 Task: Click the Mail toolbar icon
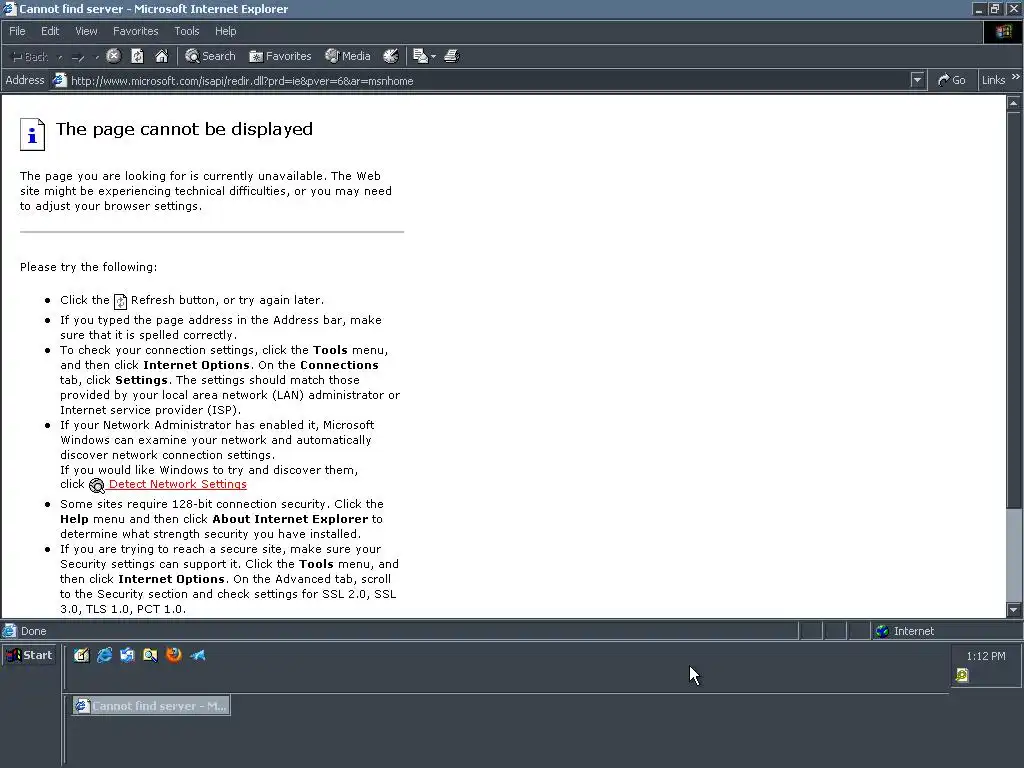(x=421, y=56)
